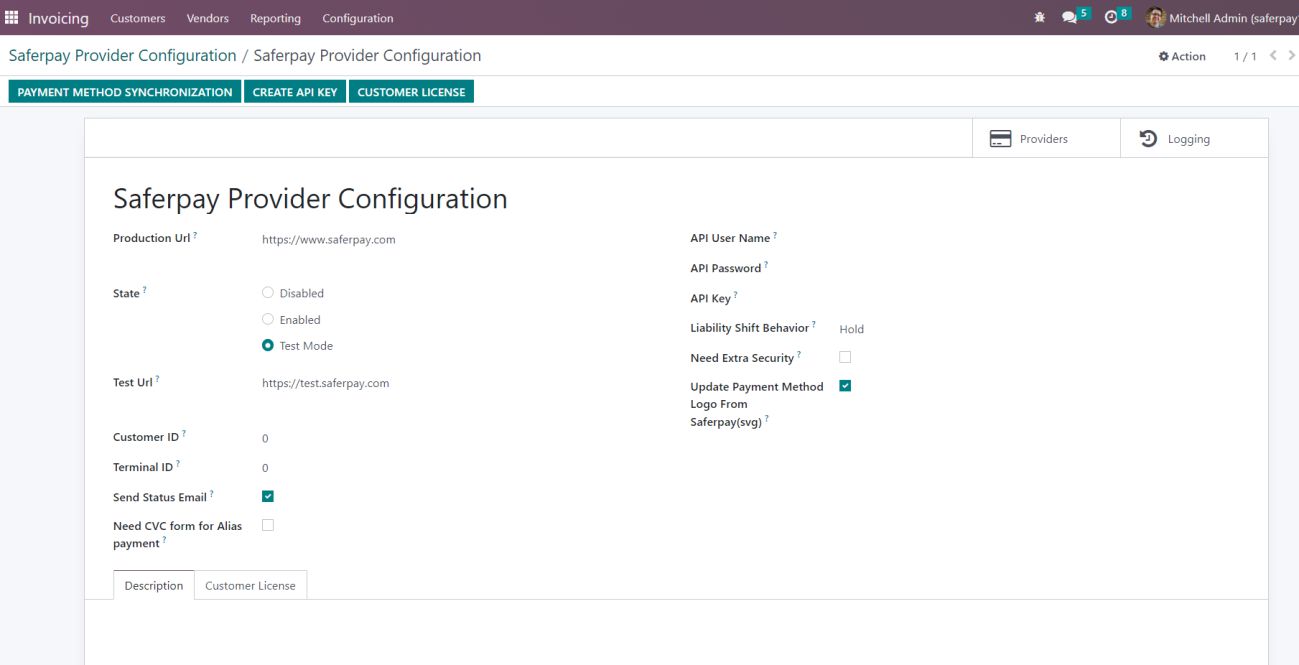
Task: Open the apps grid menu icon
Action: coord(12,18)
